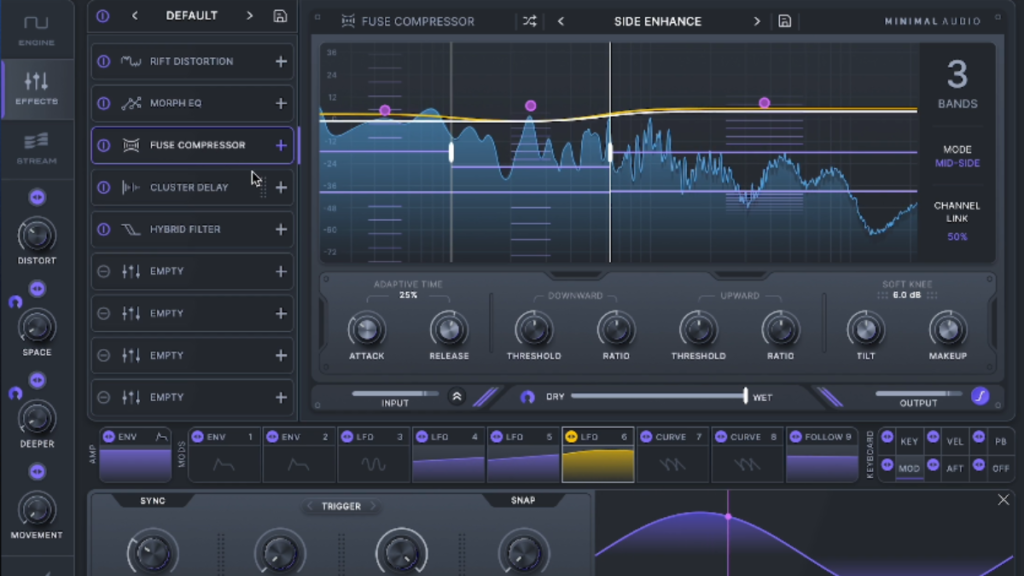The width and height of the screenshot is (1024, 576).
Task: Click the Input level slider
Action: pyautogui.click(x=395, y=394)
